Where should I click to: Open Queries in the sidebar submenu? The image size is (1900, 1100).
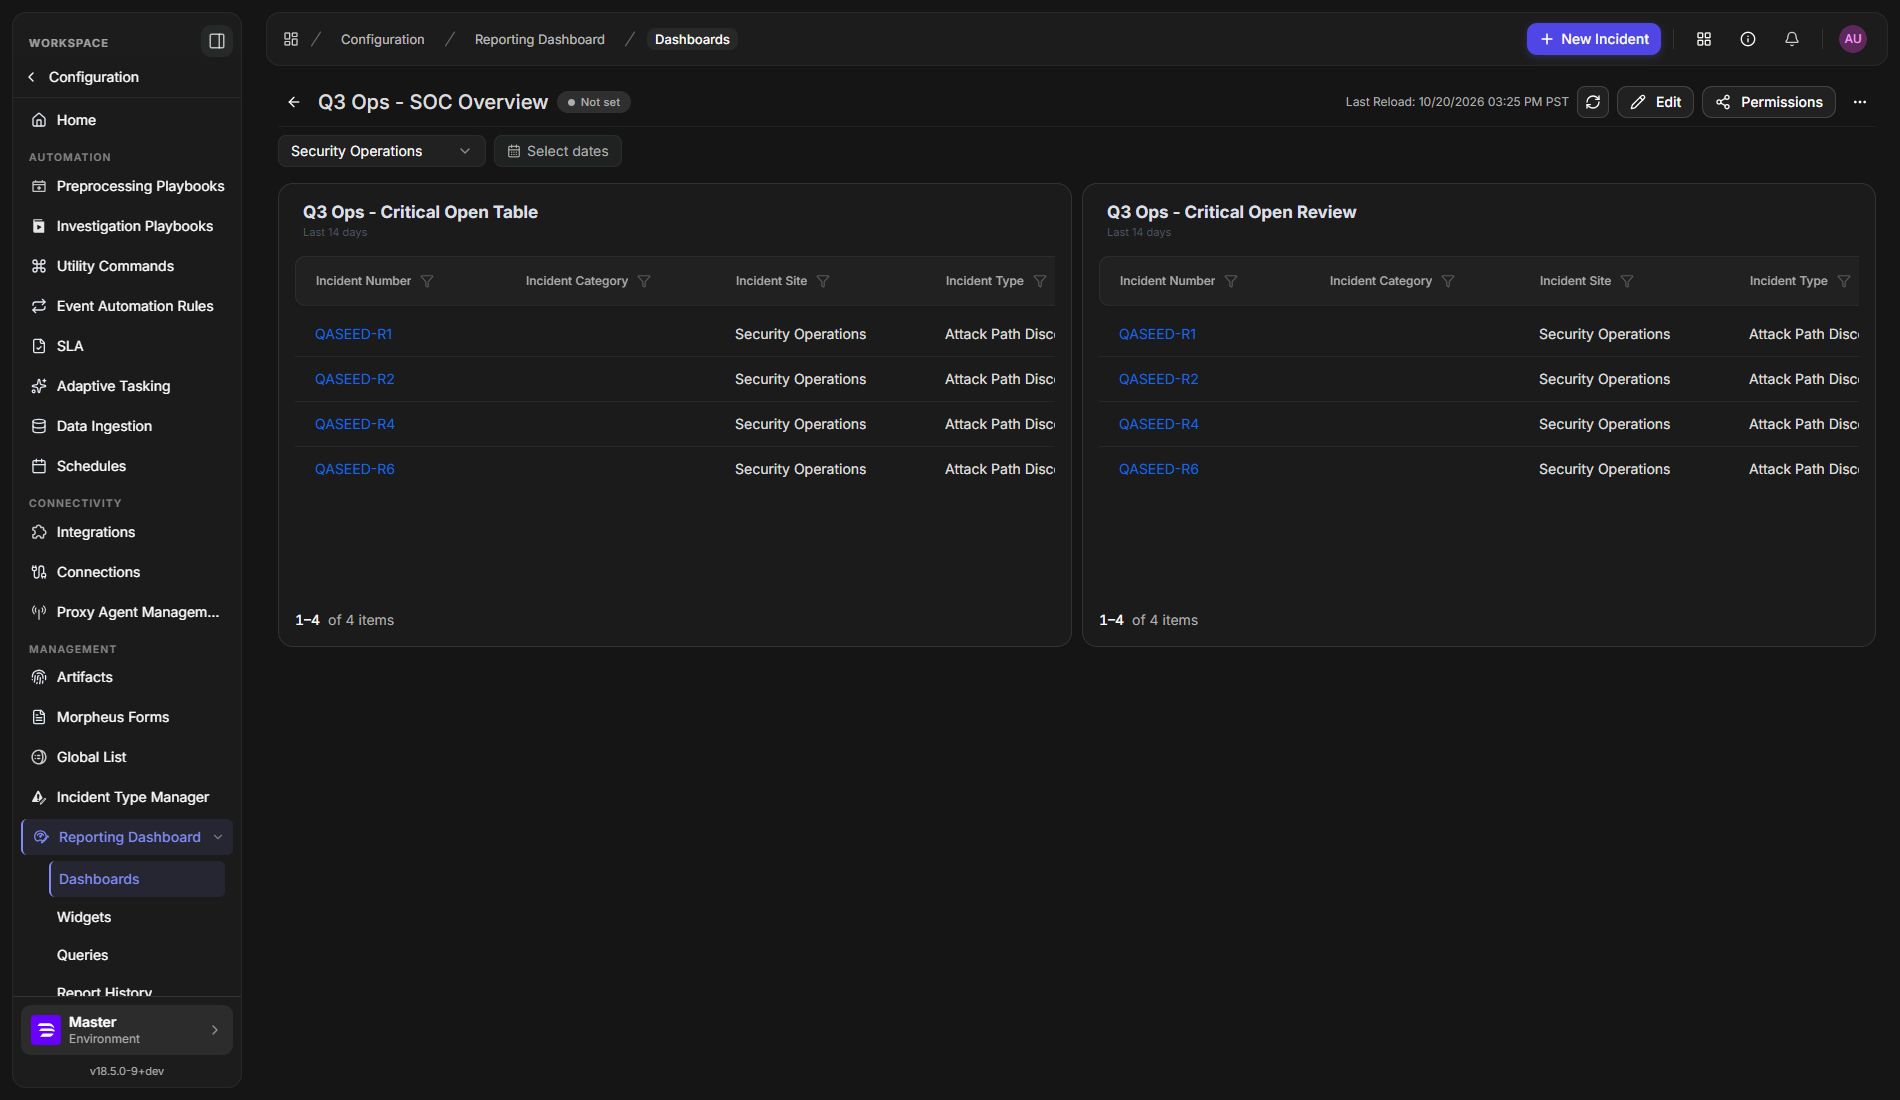point(82,955)
